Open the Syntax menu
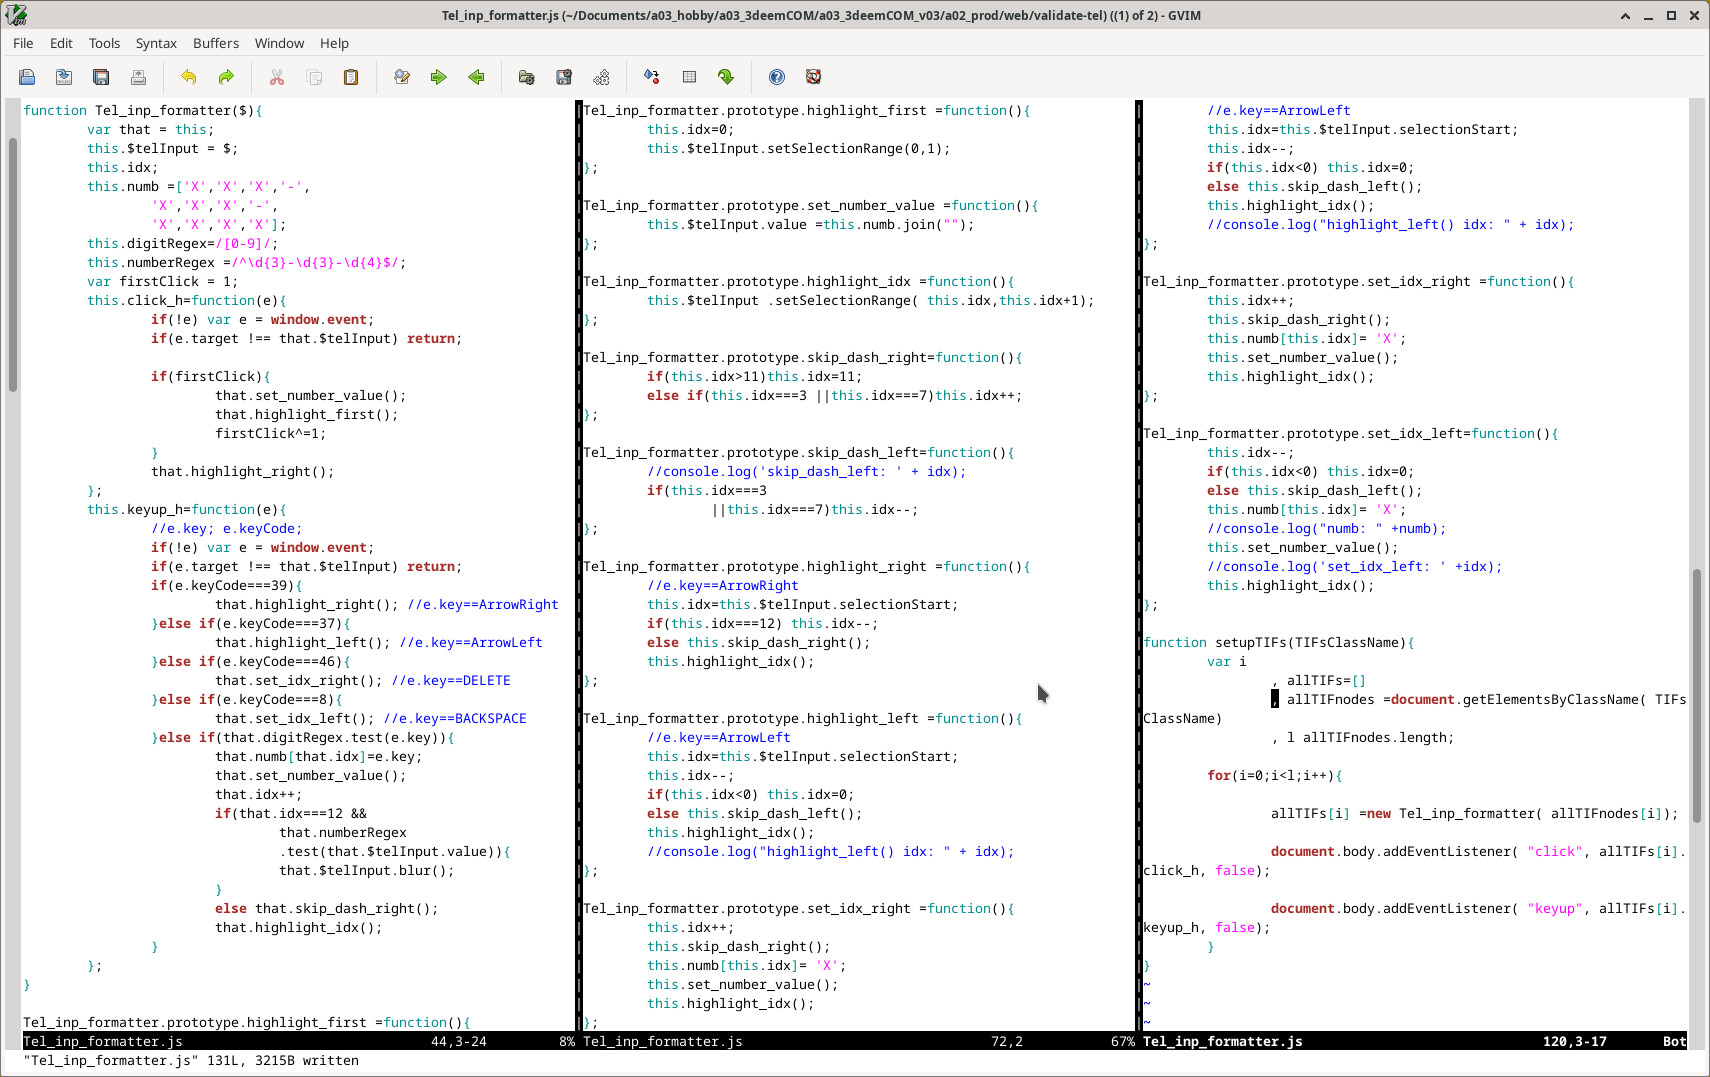Screen dimensions: 1710x1077 click(x=156, y=43)
